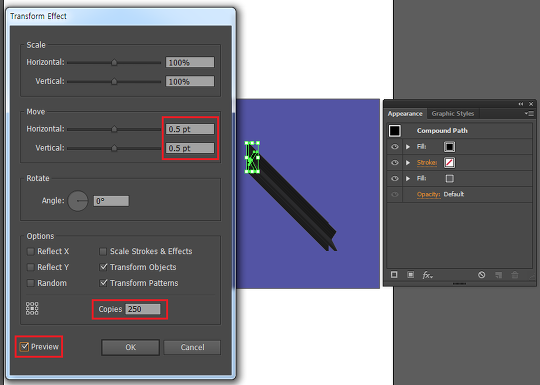Add New Fill in Appearance panel
540x385 pixels.
(411, 274)
